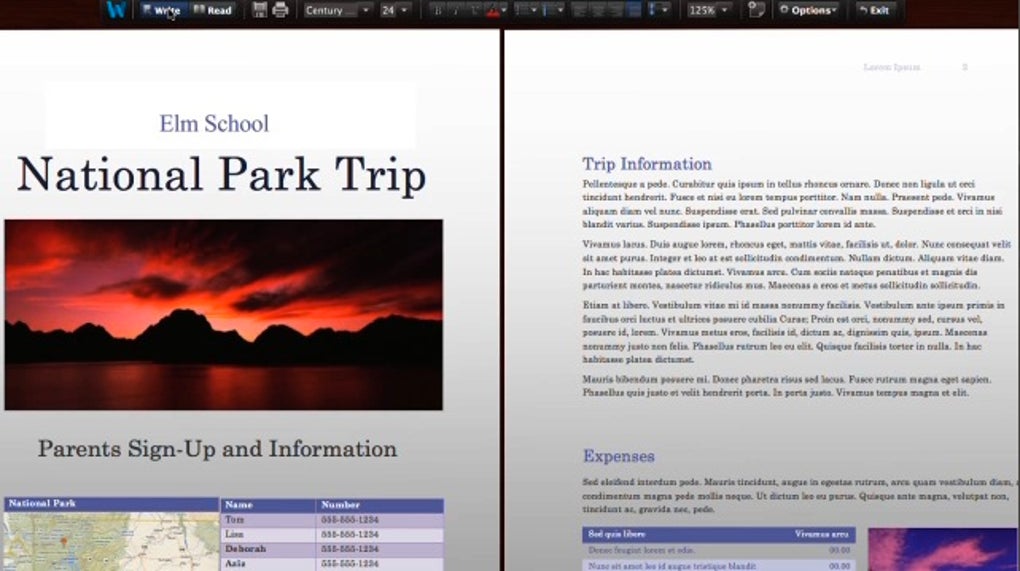This screenshot has height=571, width=1020.
Task: Click the red font color icon
Action: 492,10
